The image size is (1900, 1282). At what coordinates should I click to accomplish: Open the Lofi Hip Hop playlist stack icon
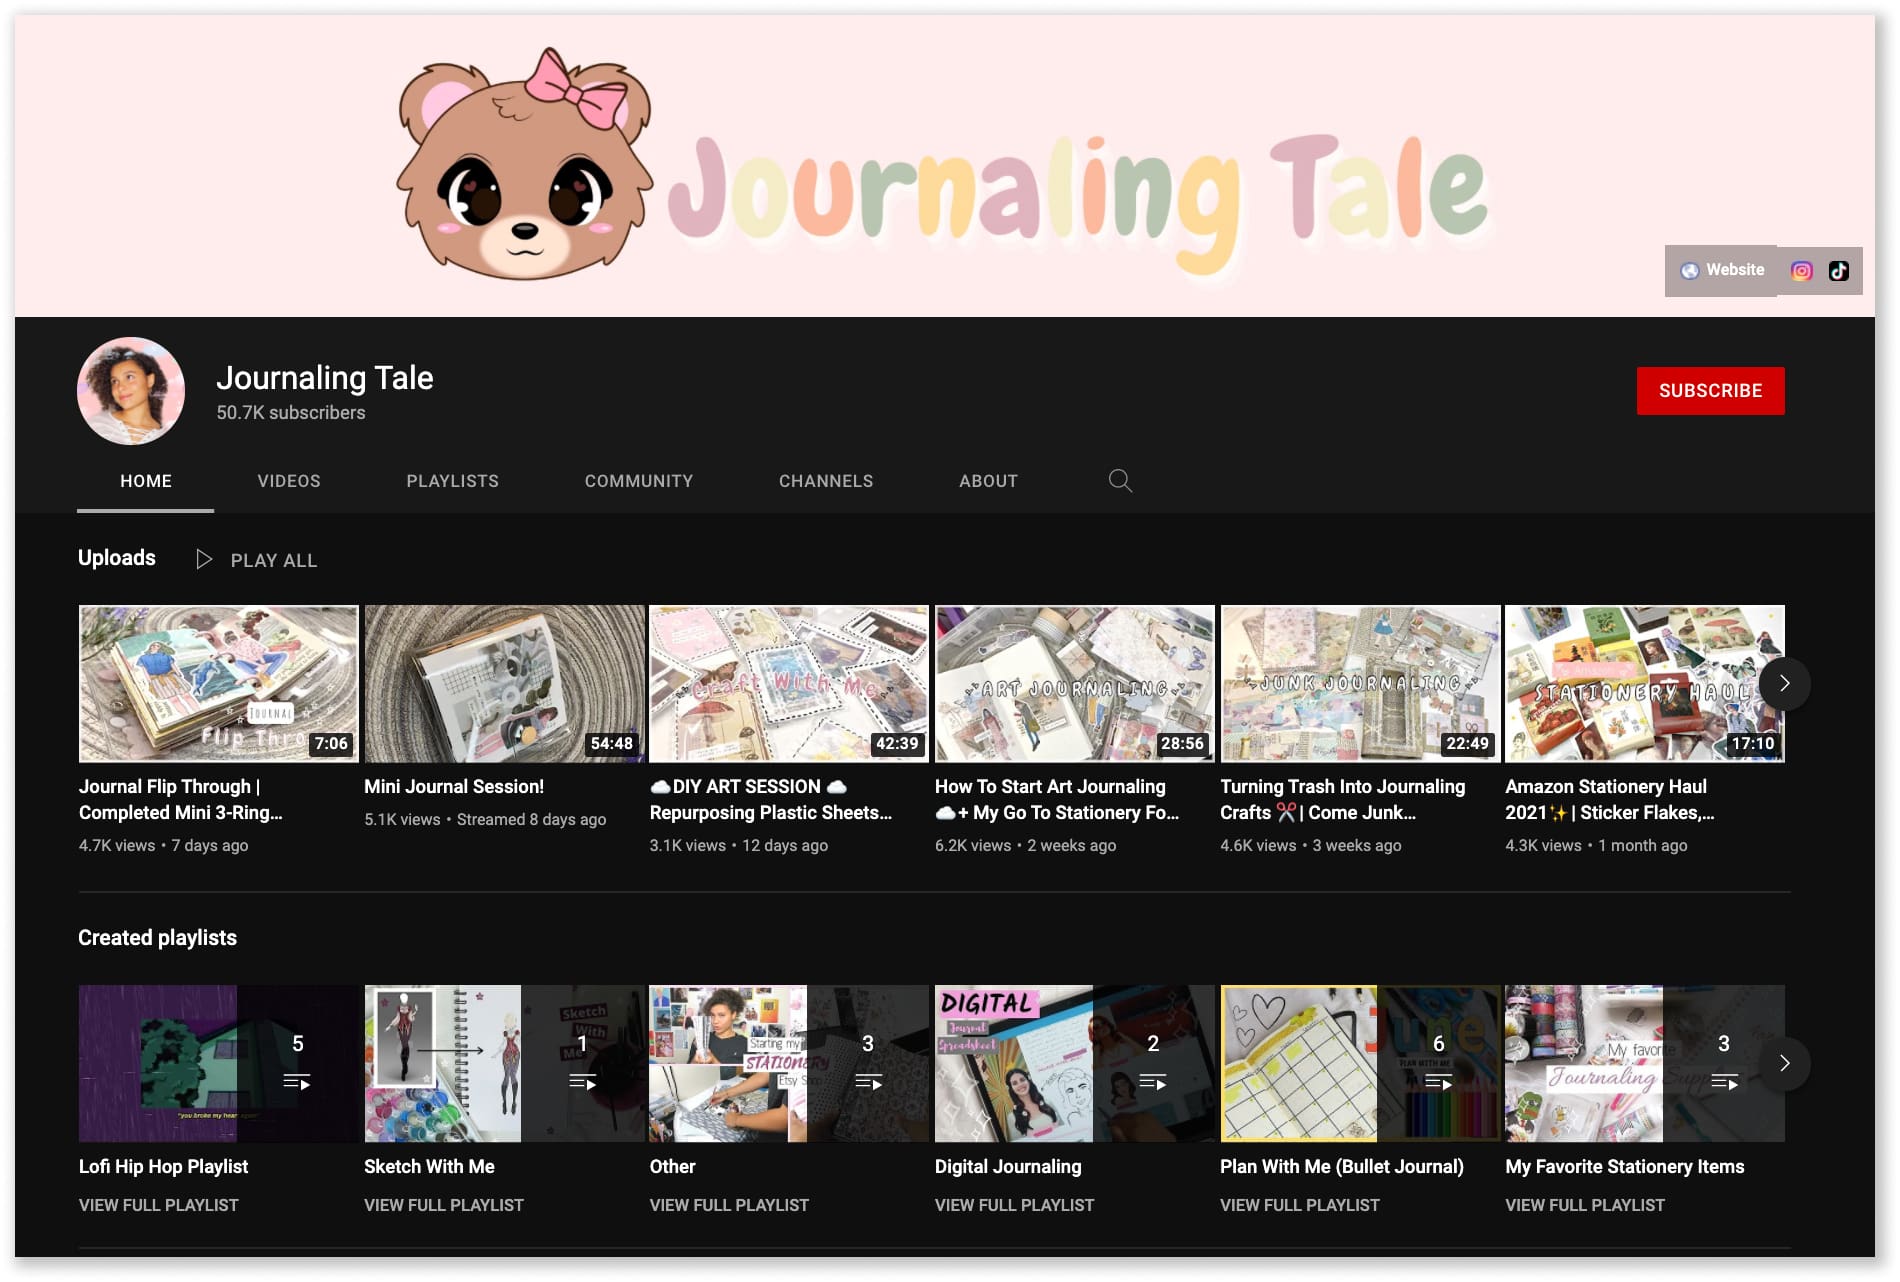(297, 1080)
